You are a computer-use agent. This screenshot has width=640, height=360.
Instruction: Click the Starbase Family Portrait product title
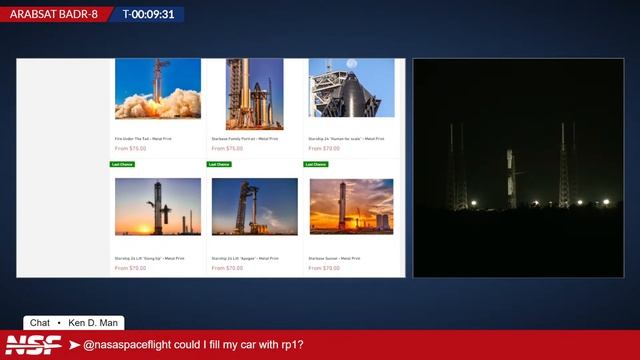tap(245, 139)
